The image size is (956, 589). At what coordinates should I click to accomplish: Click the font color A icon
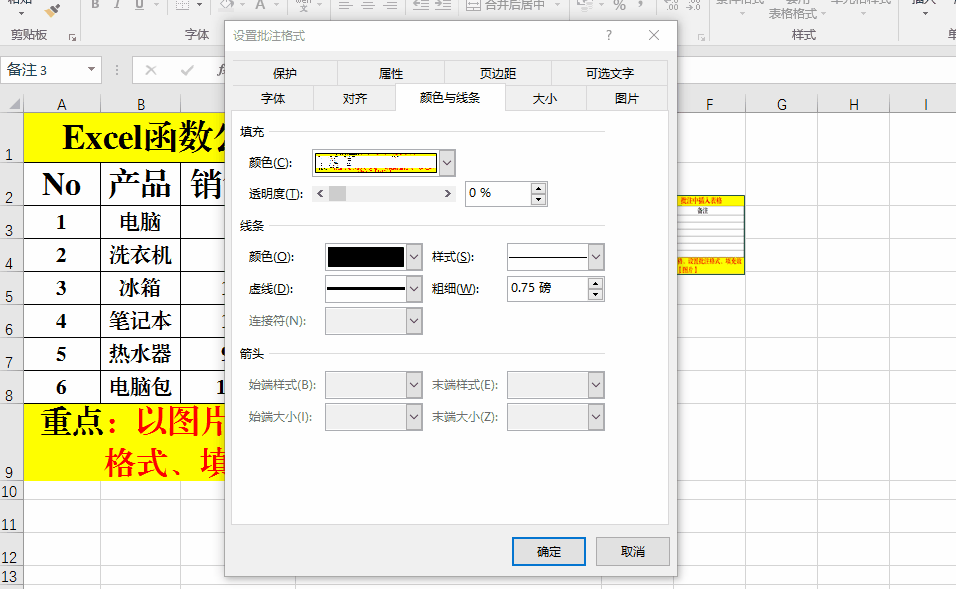(x=260, y=5)
